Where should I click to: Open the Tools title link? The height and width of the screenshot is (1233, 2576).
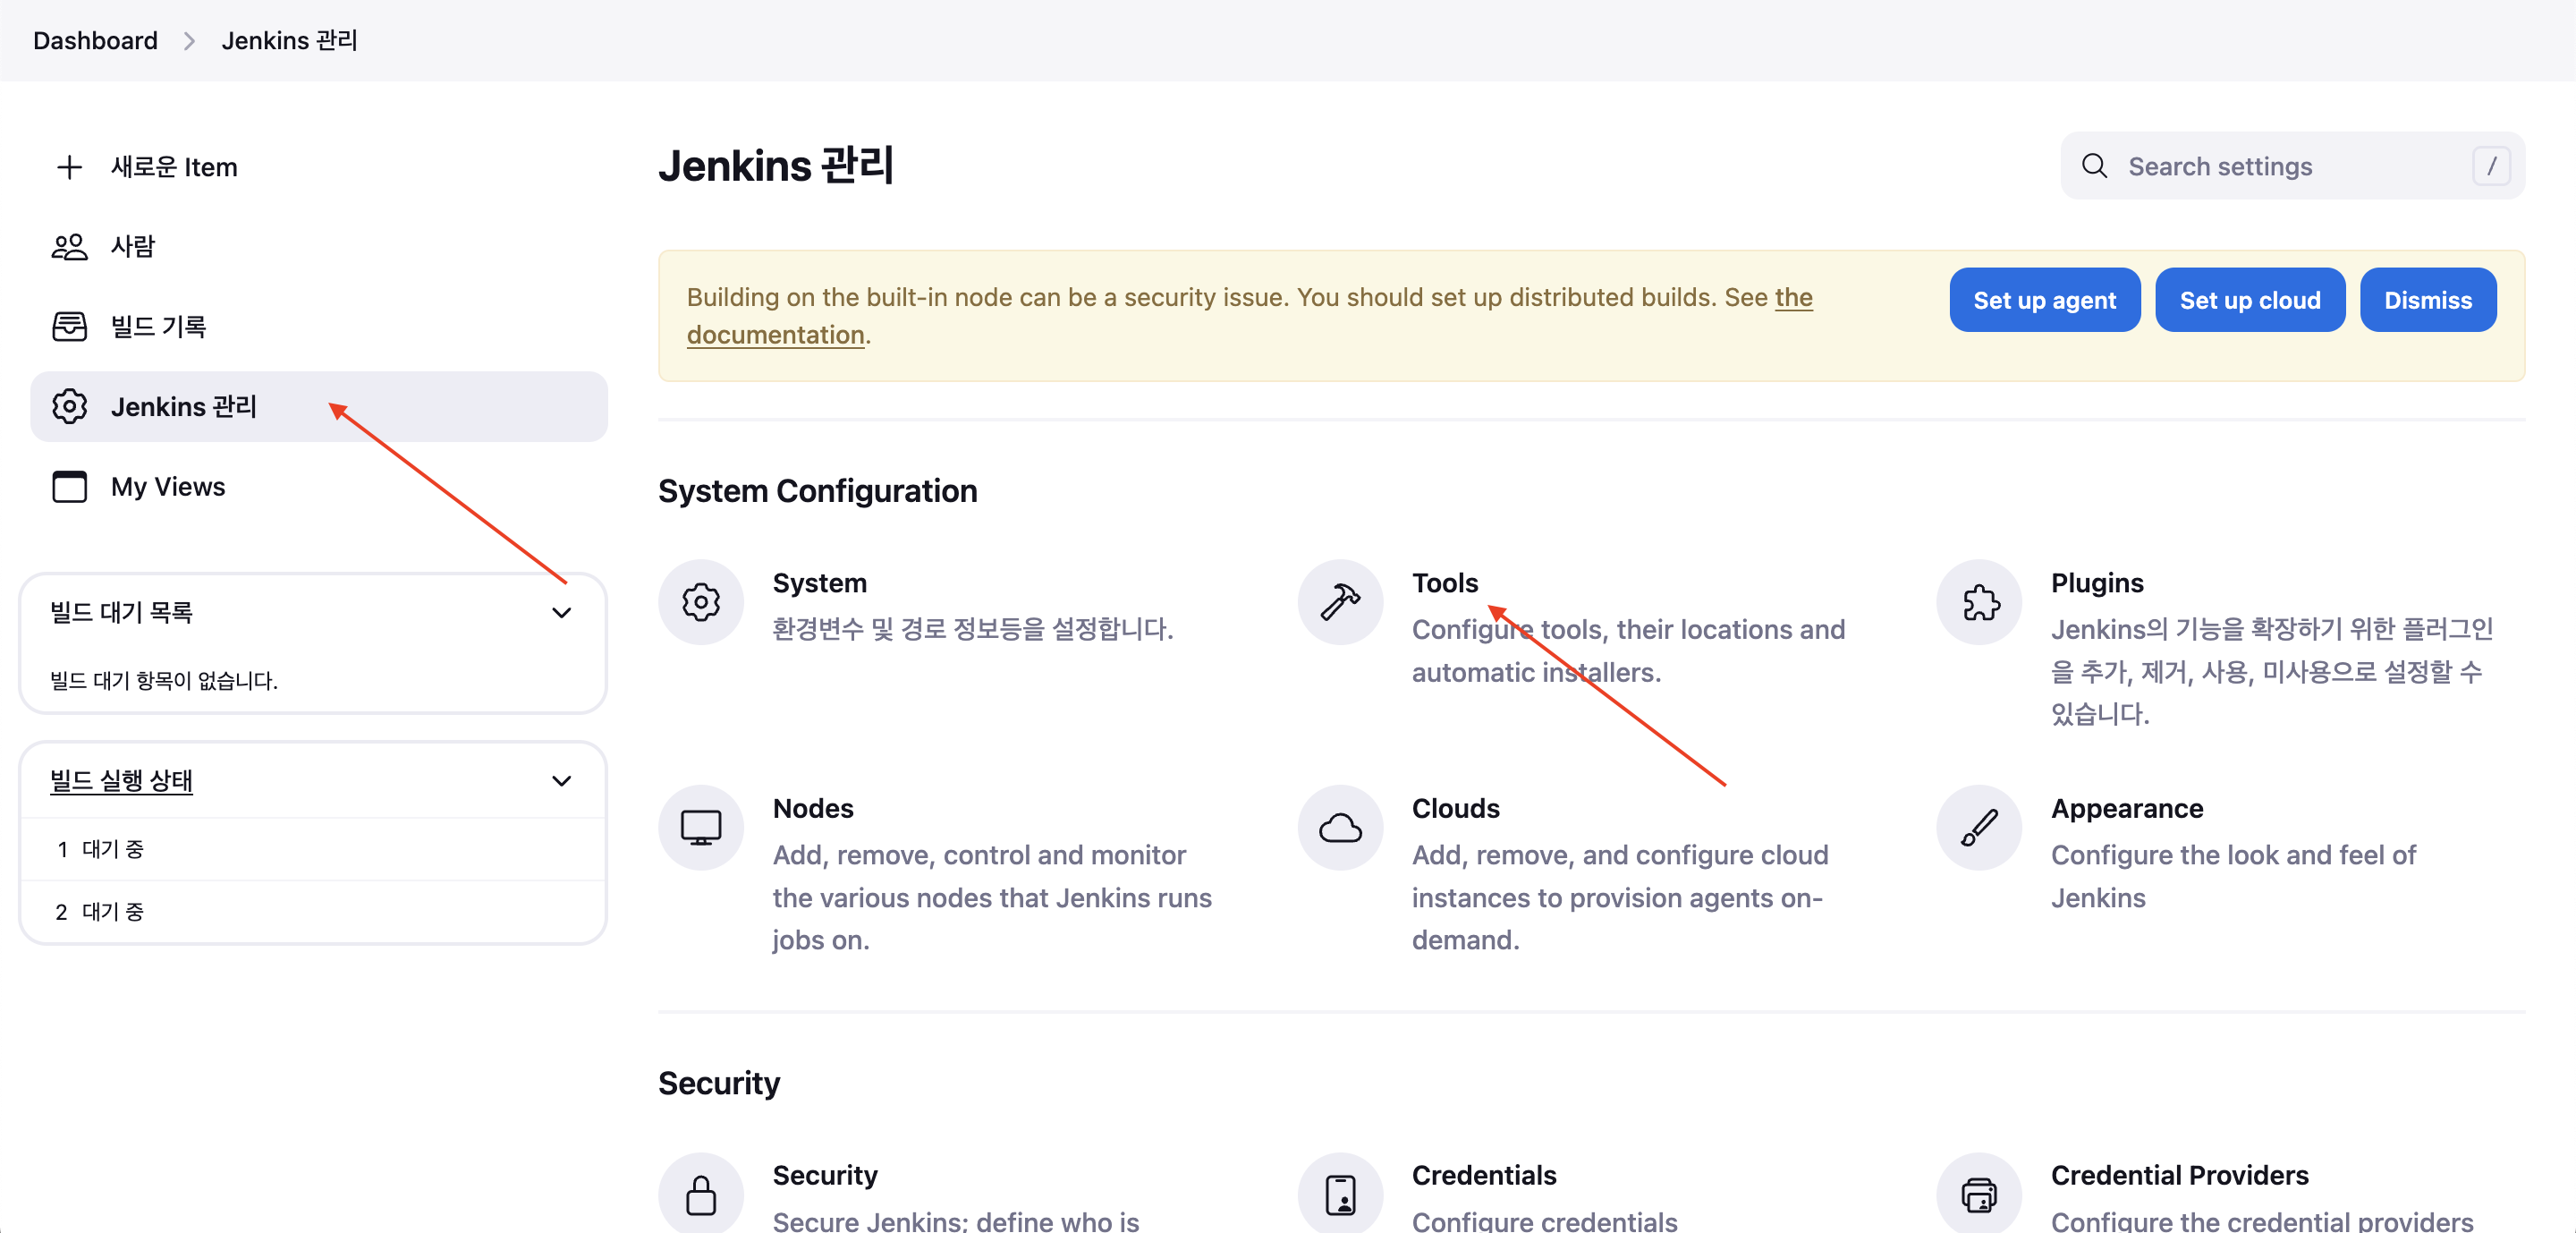coord(1444,583)
